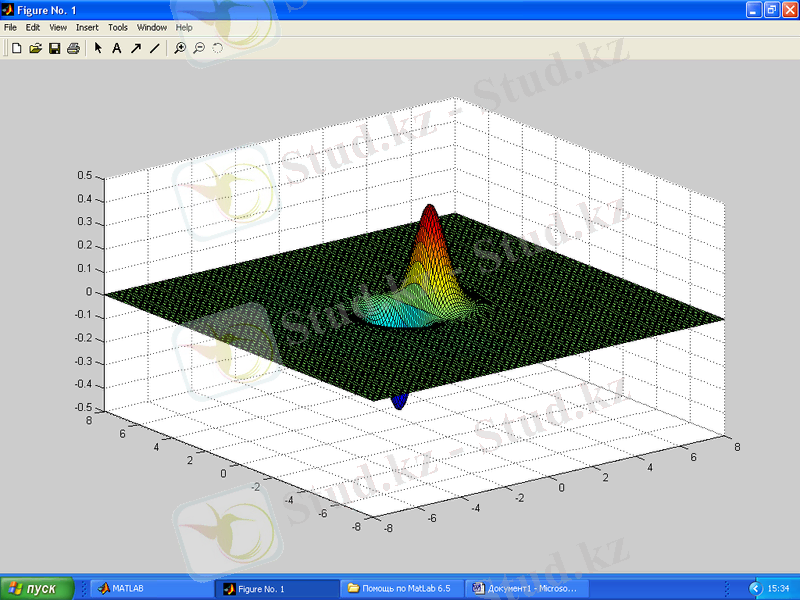Viewport: 800px width, 600px height.
Task: Choose the Insert Arrow tool
Action: pos(135,47)
